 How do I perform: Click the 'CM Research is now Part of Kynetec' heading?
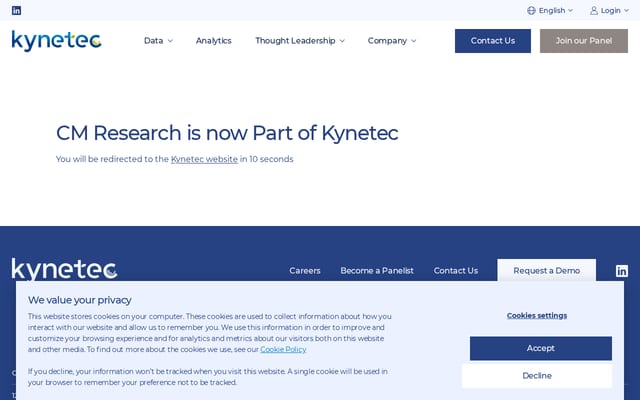(227, 133)
